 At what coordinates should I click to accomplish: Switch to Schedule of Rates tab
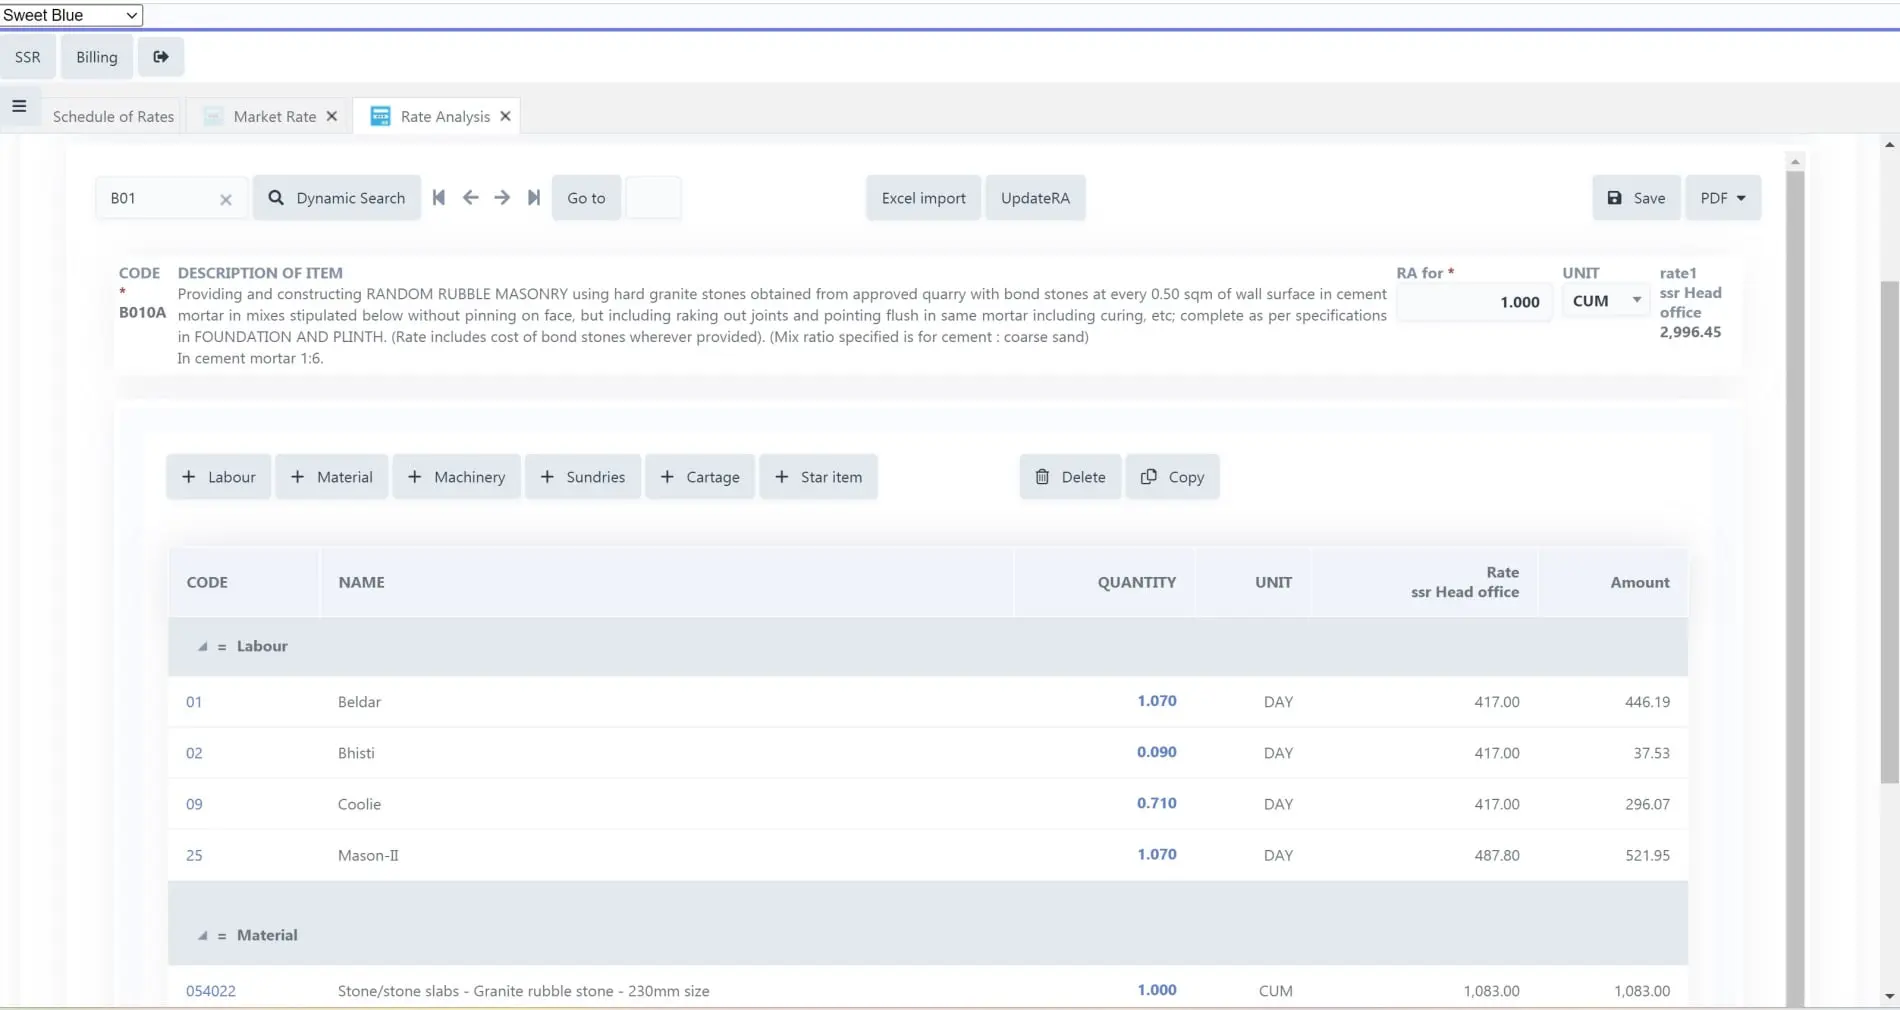(113, 116)
